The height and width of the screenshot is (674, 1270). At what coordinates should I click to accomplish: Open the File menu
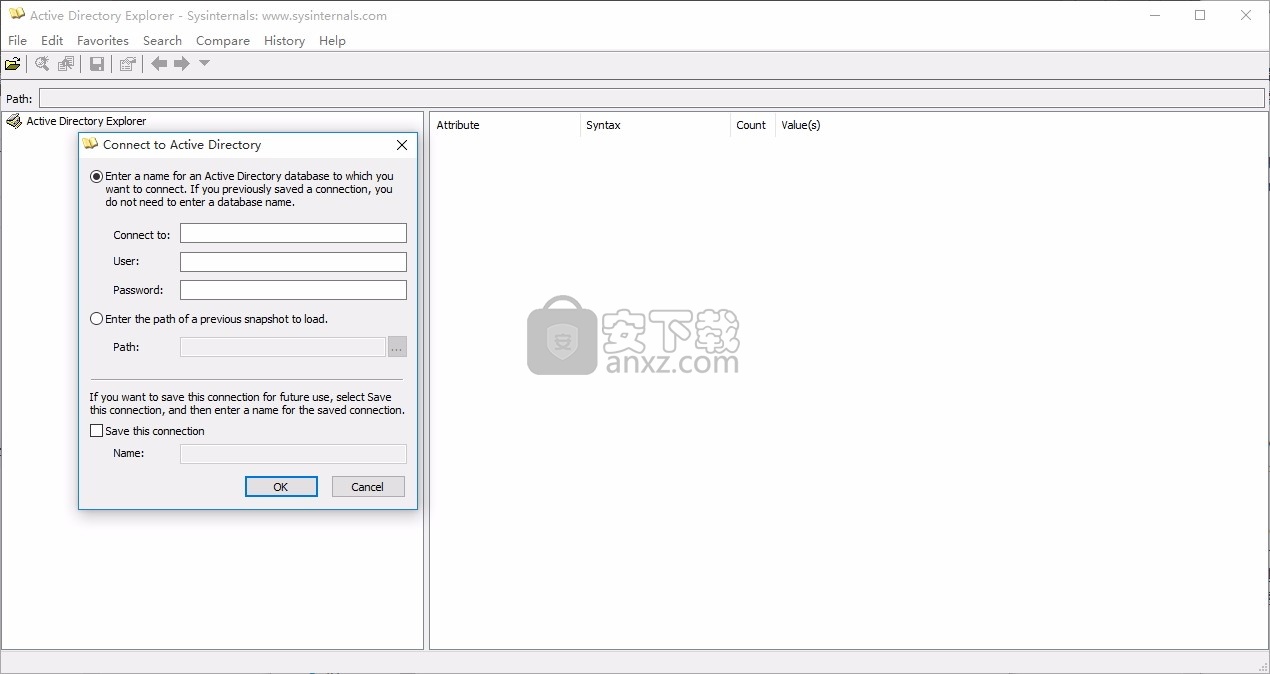pyautogui.click(x=17, y=41)
